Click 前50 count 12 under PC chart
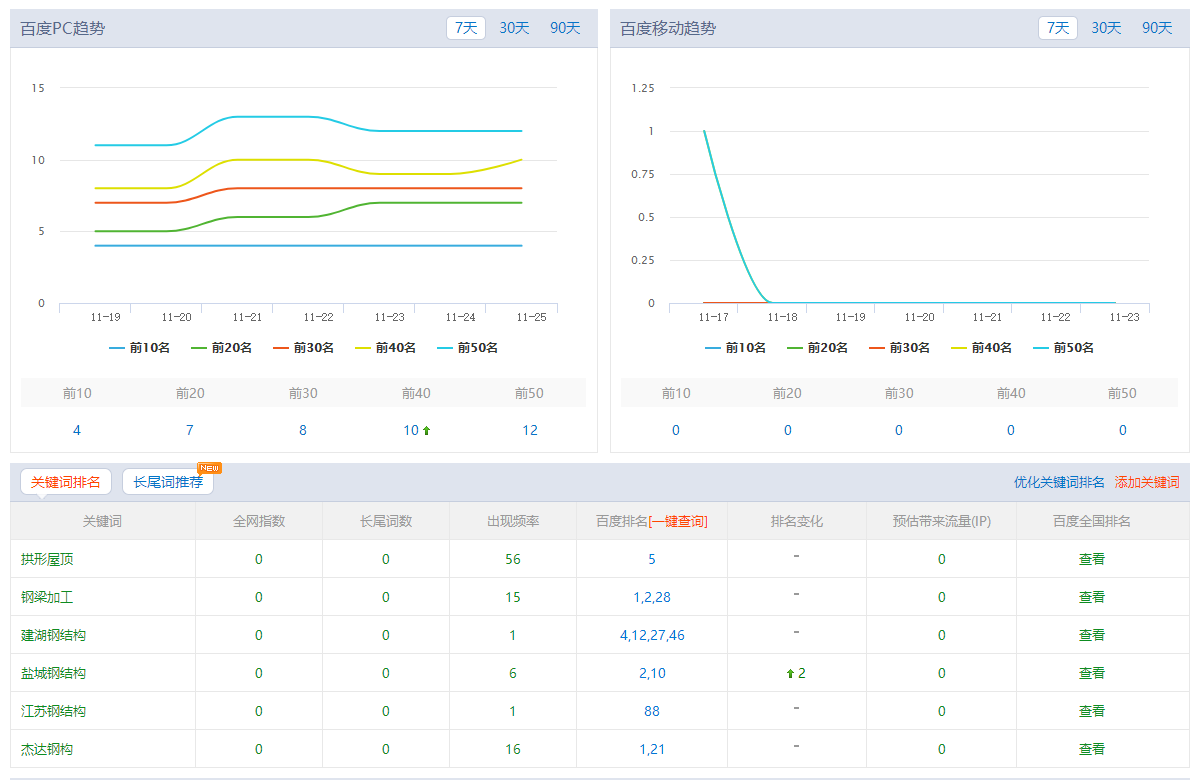Screen dimensions: 1191x780 529,430
